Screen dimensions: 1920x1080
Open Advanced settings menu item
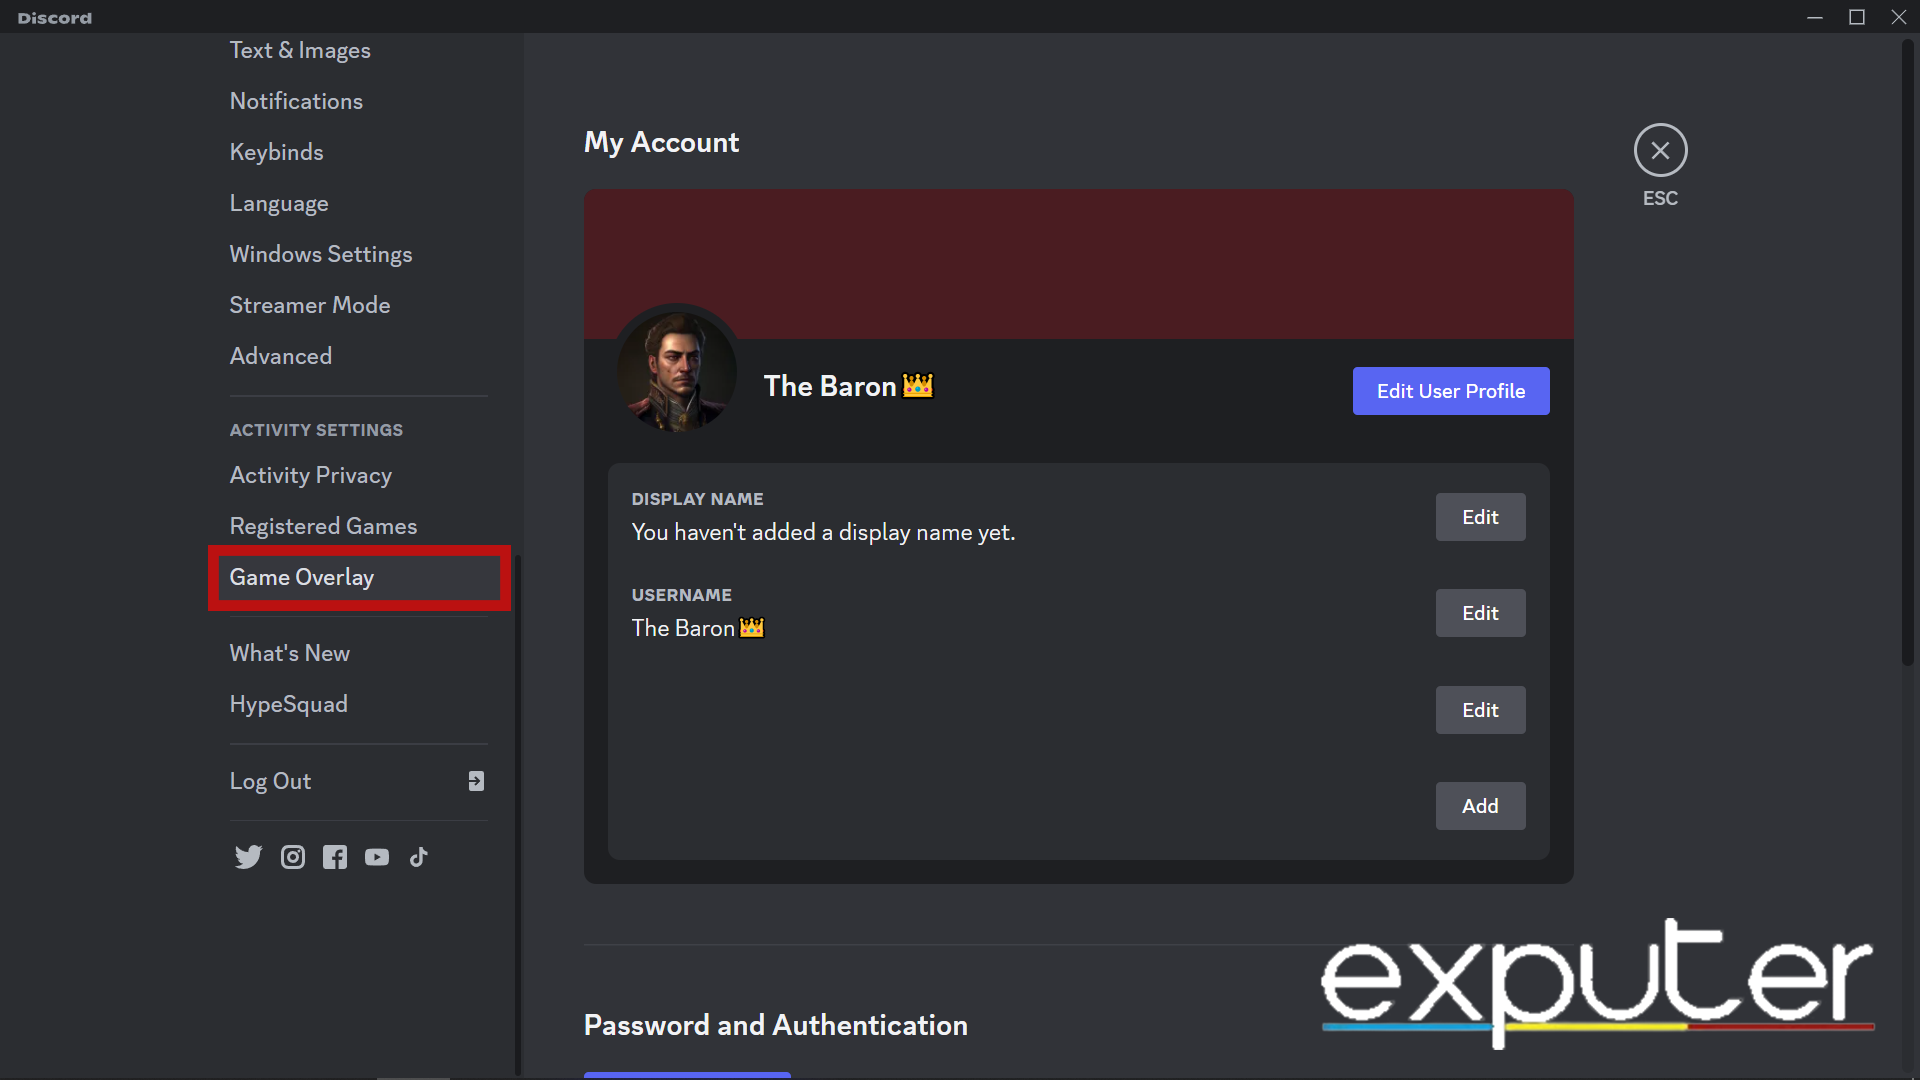281,356
